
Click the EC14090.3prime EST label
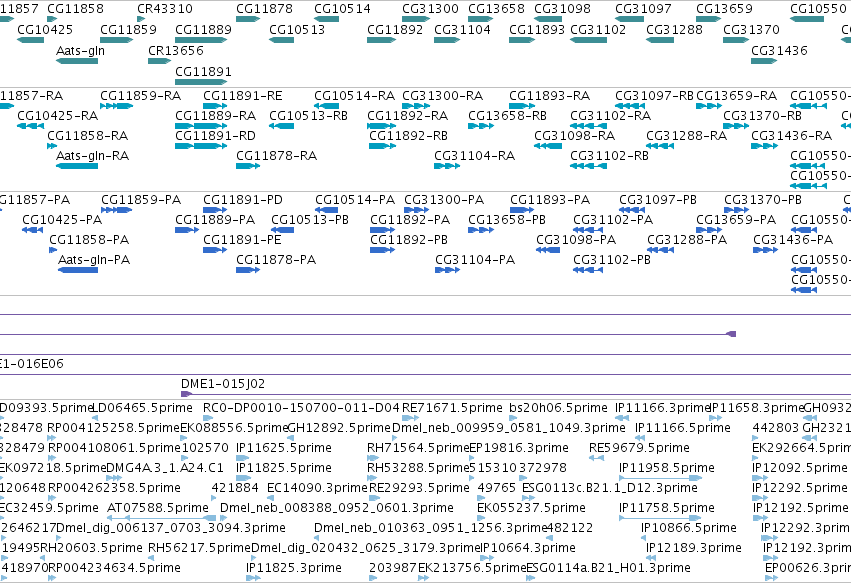(x=317, y=487)
